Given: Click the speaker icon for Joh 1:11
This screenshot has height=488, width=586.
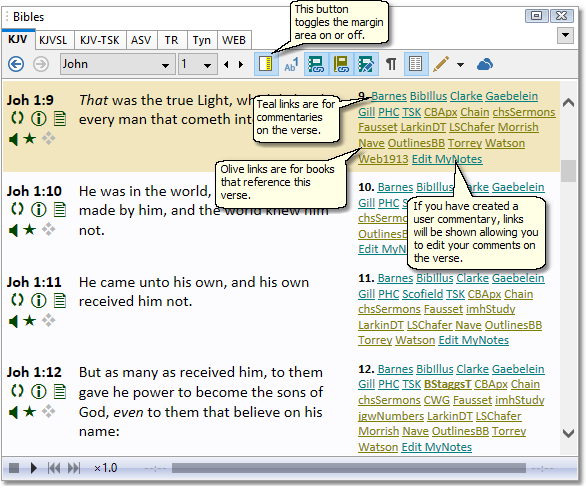Looking at the screenshot, I should coord(13,321).
